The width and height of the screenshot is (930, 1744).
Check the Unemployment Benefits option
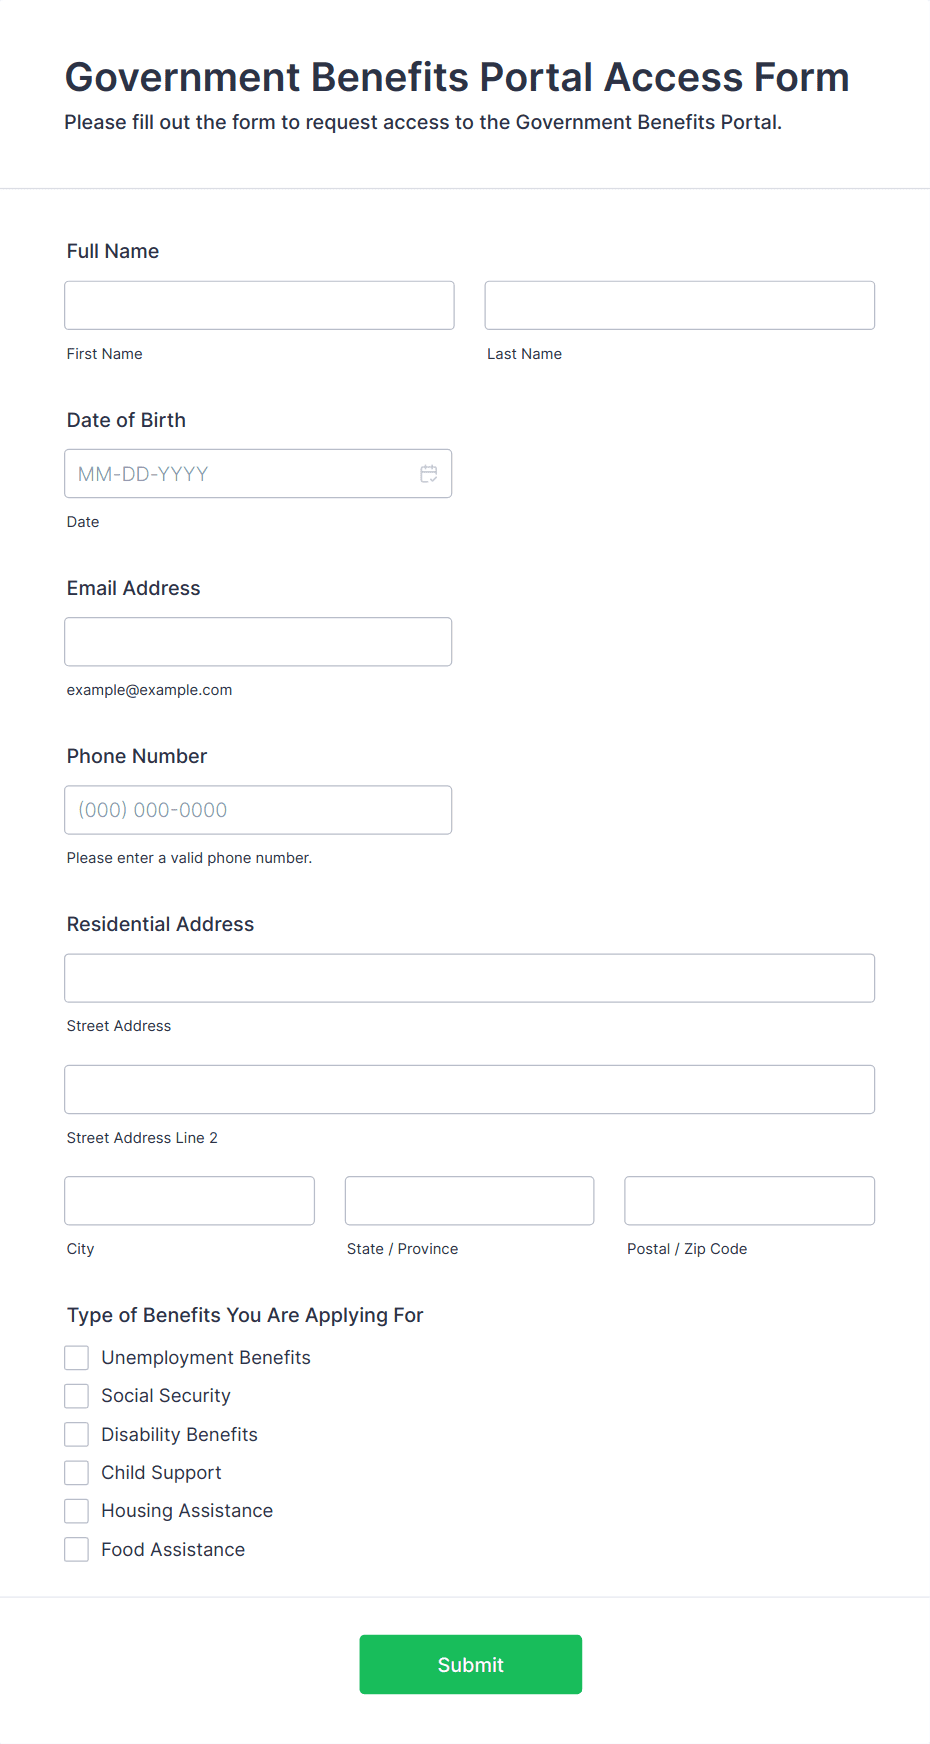[x=76, y=1357]
